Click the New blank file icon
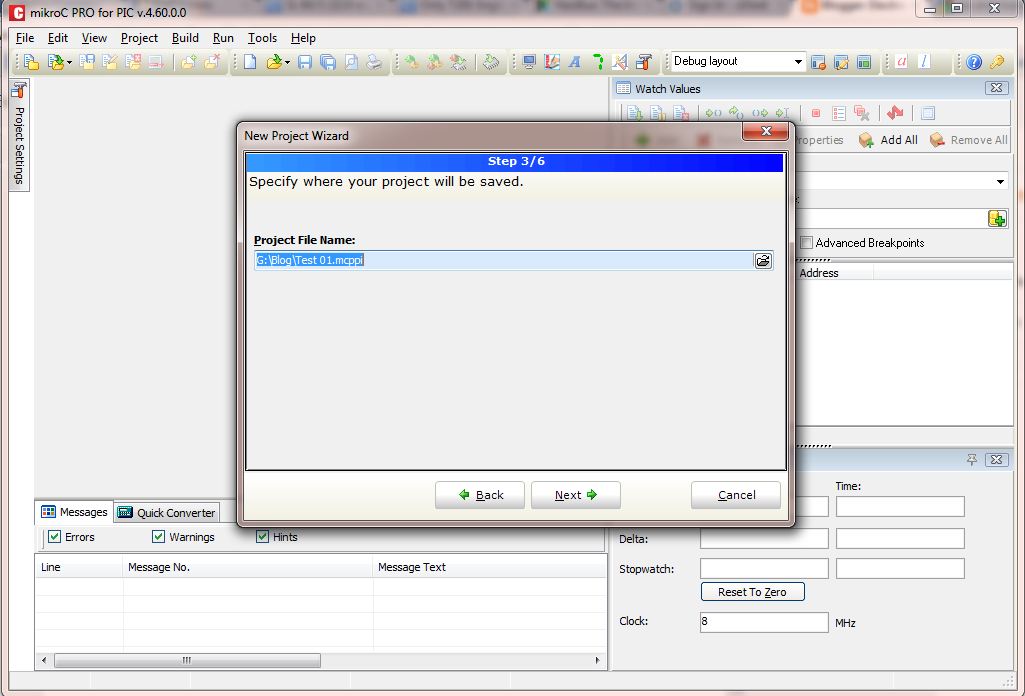Image resolution: width=1025 pixels, height=696 pixels. tap(250, 62)
